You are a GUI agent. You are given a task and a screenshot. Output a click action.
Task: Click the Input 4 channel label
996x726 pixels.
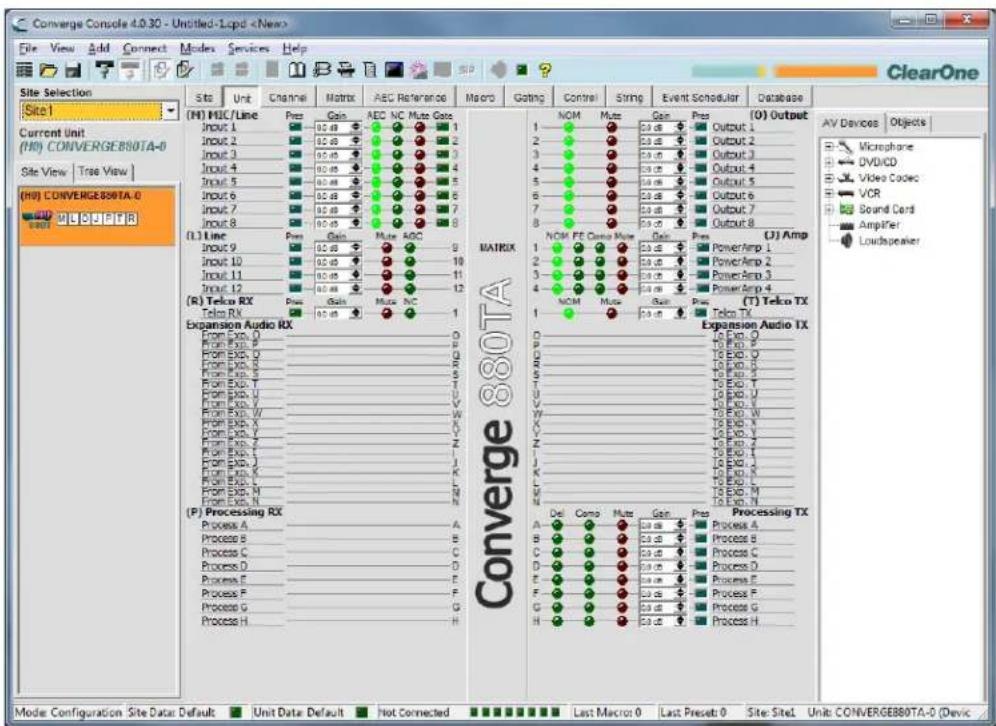219,168
